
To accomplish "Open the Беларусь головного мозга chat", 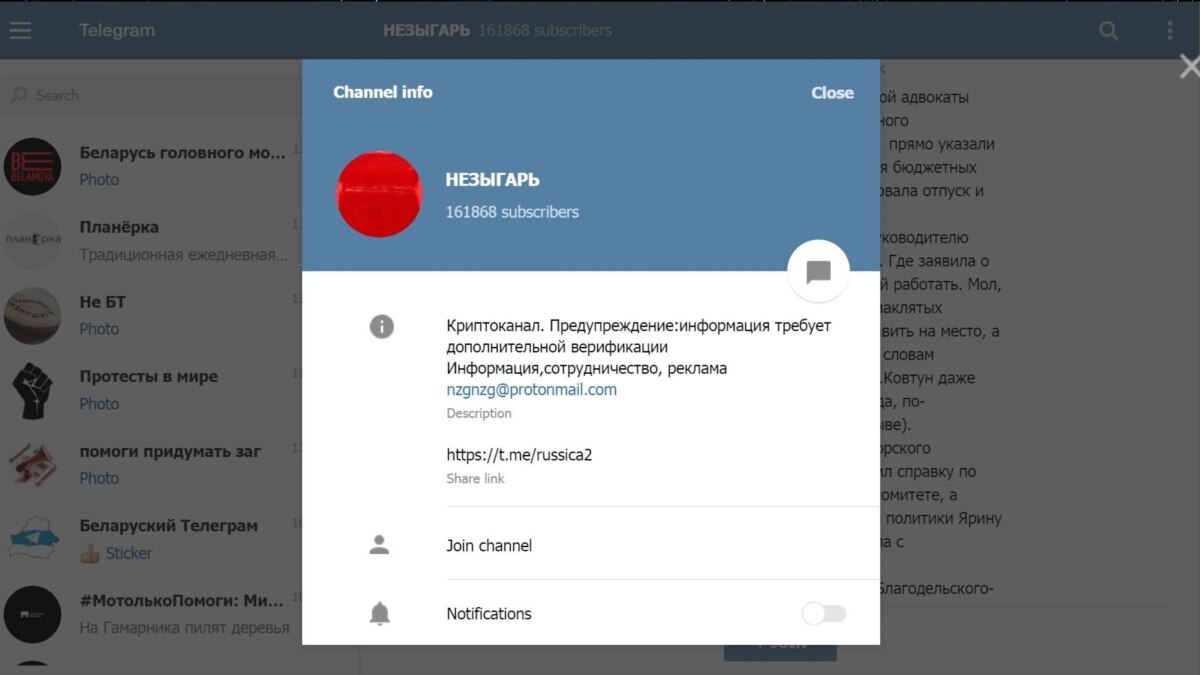I will (150, 166).
